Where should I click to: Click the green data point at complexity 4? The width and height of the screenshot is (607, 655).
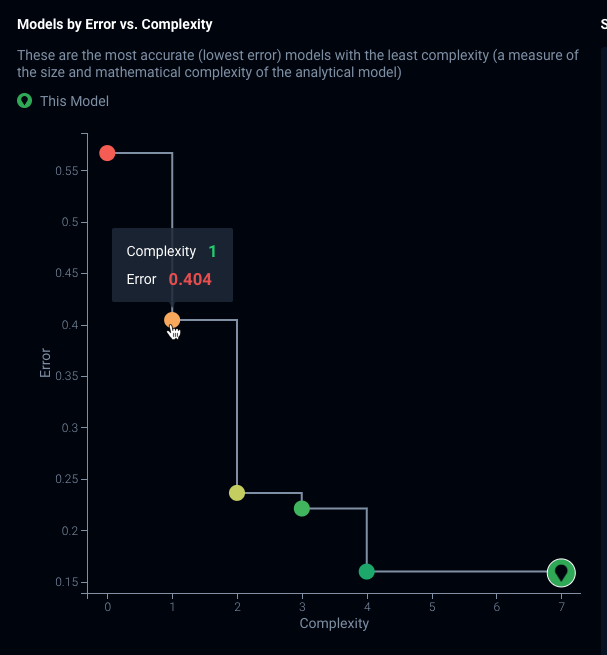click(x=367, y=571)
